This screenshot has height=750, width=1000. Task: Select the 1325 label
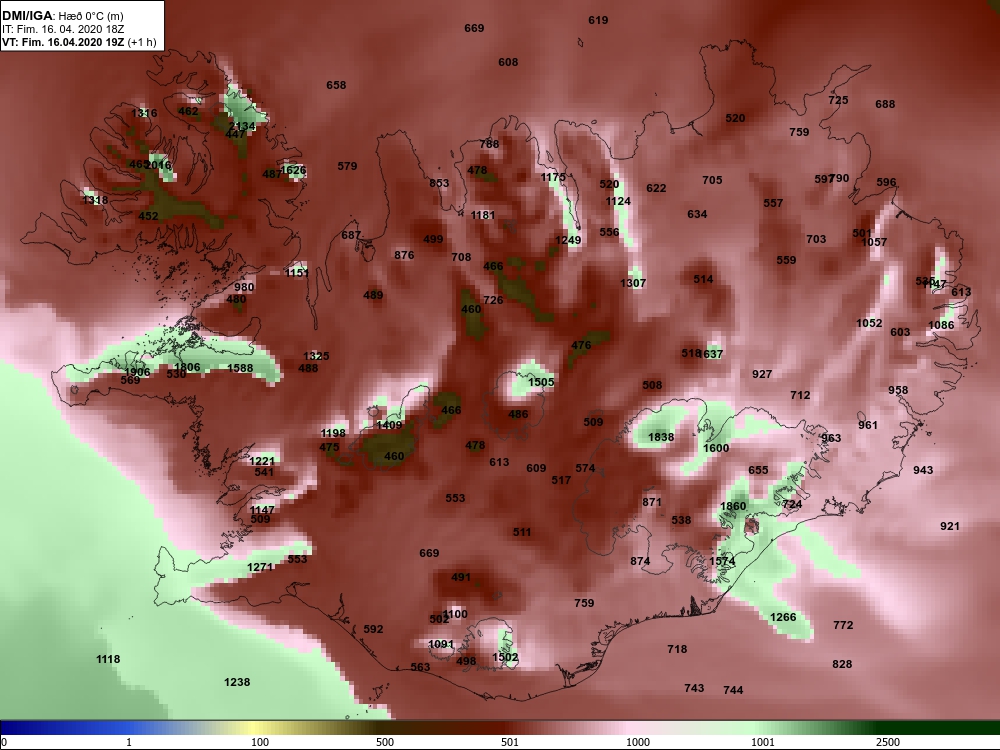point(316,357)
